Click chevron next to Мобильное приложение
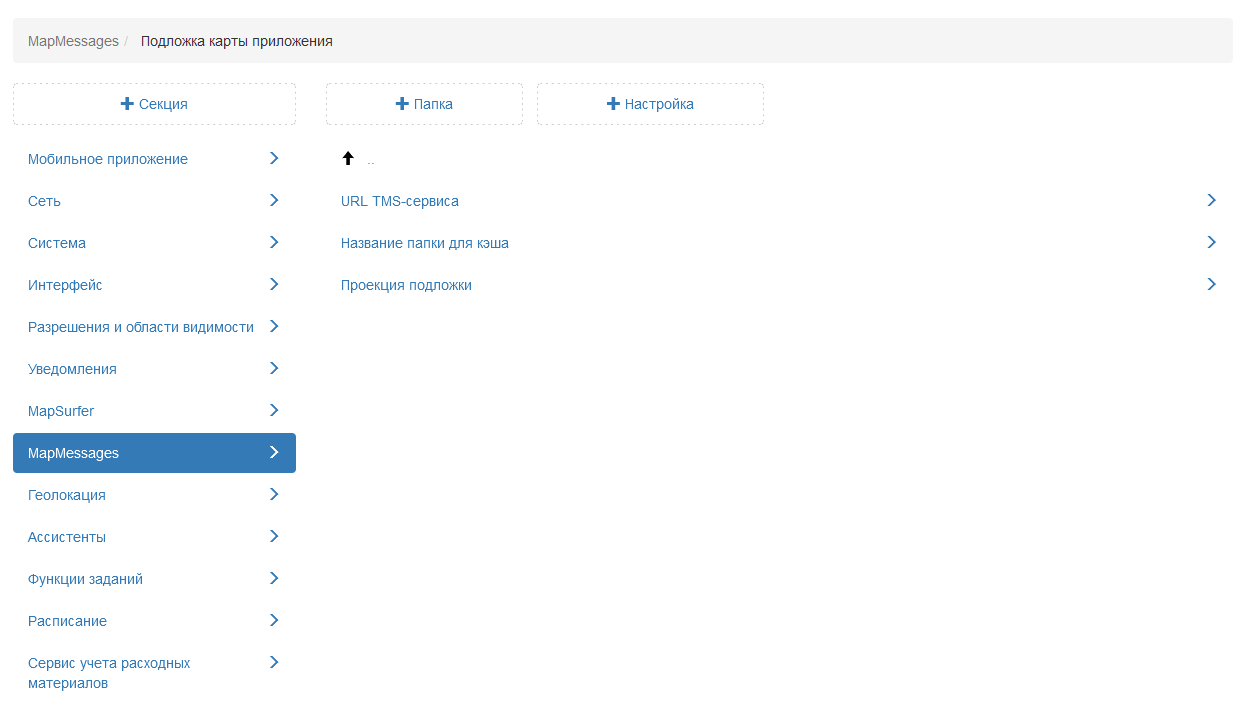The height and width of the screenshot is (717, 1247). tap(274, 158)
